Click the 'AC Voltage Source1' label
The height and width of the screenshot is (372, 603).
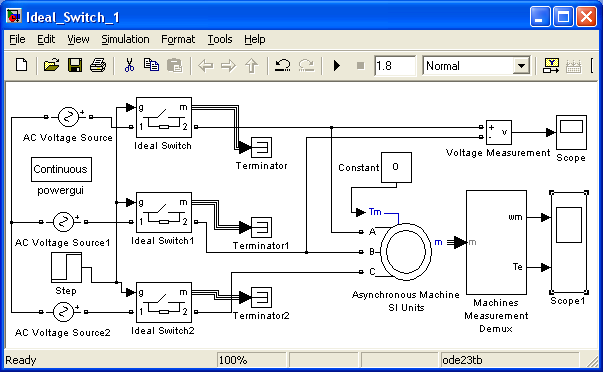[62, 243]
